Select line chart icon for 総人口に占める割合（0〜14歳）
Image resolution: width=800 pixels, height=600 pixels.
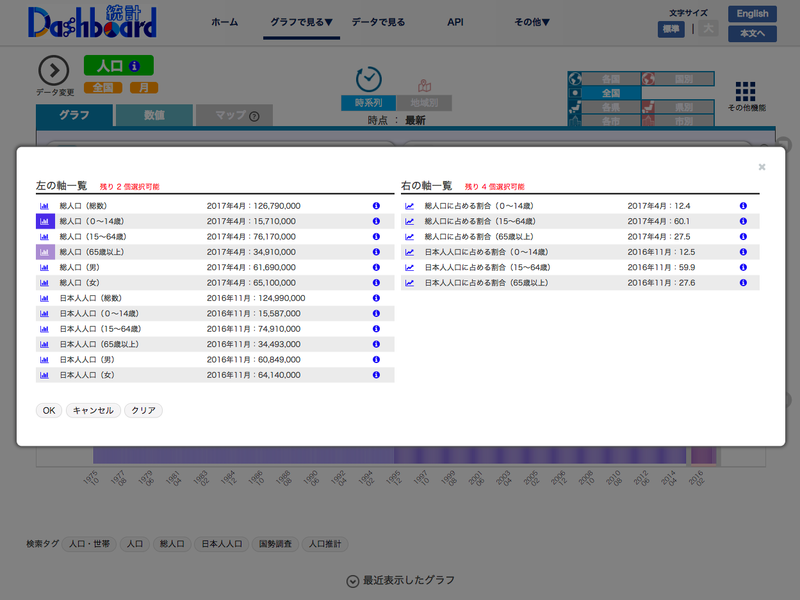409,206
